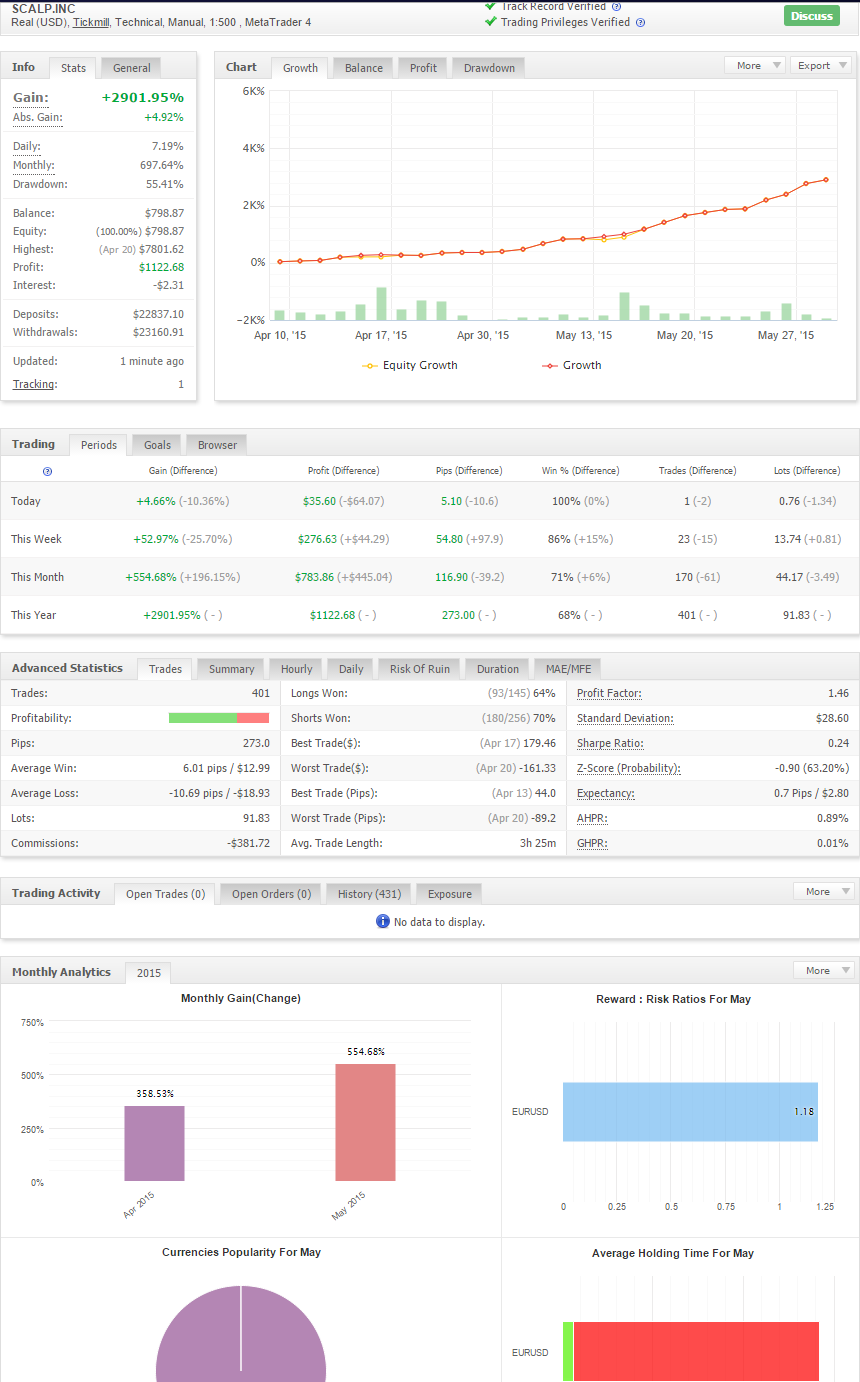Click the Drawdown value 55.41%
Viewport: 860px width, 1382px height.
coord(165,184)
